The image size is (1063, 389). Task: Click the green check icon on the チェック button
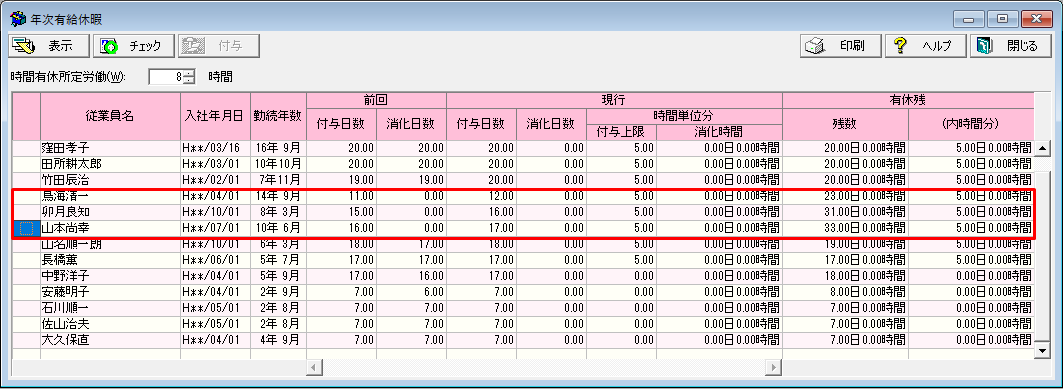tap(109, 46)
